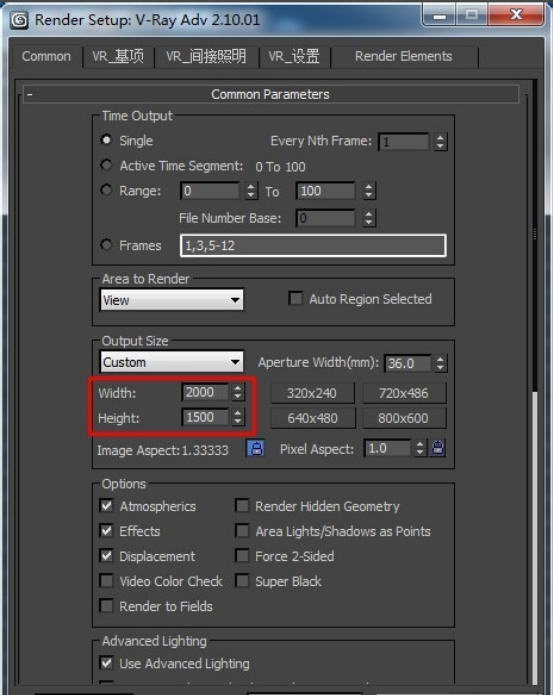Select the Range radio button
The width and height of the screenshot is (553, 695).
(x=106, y=191)
